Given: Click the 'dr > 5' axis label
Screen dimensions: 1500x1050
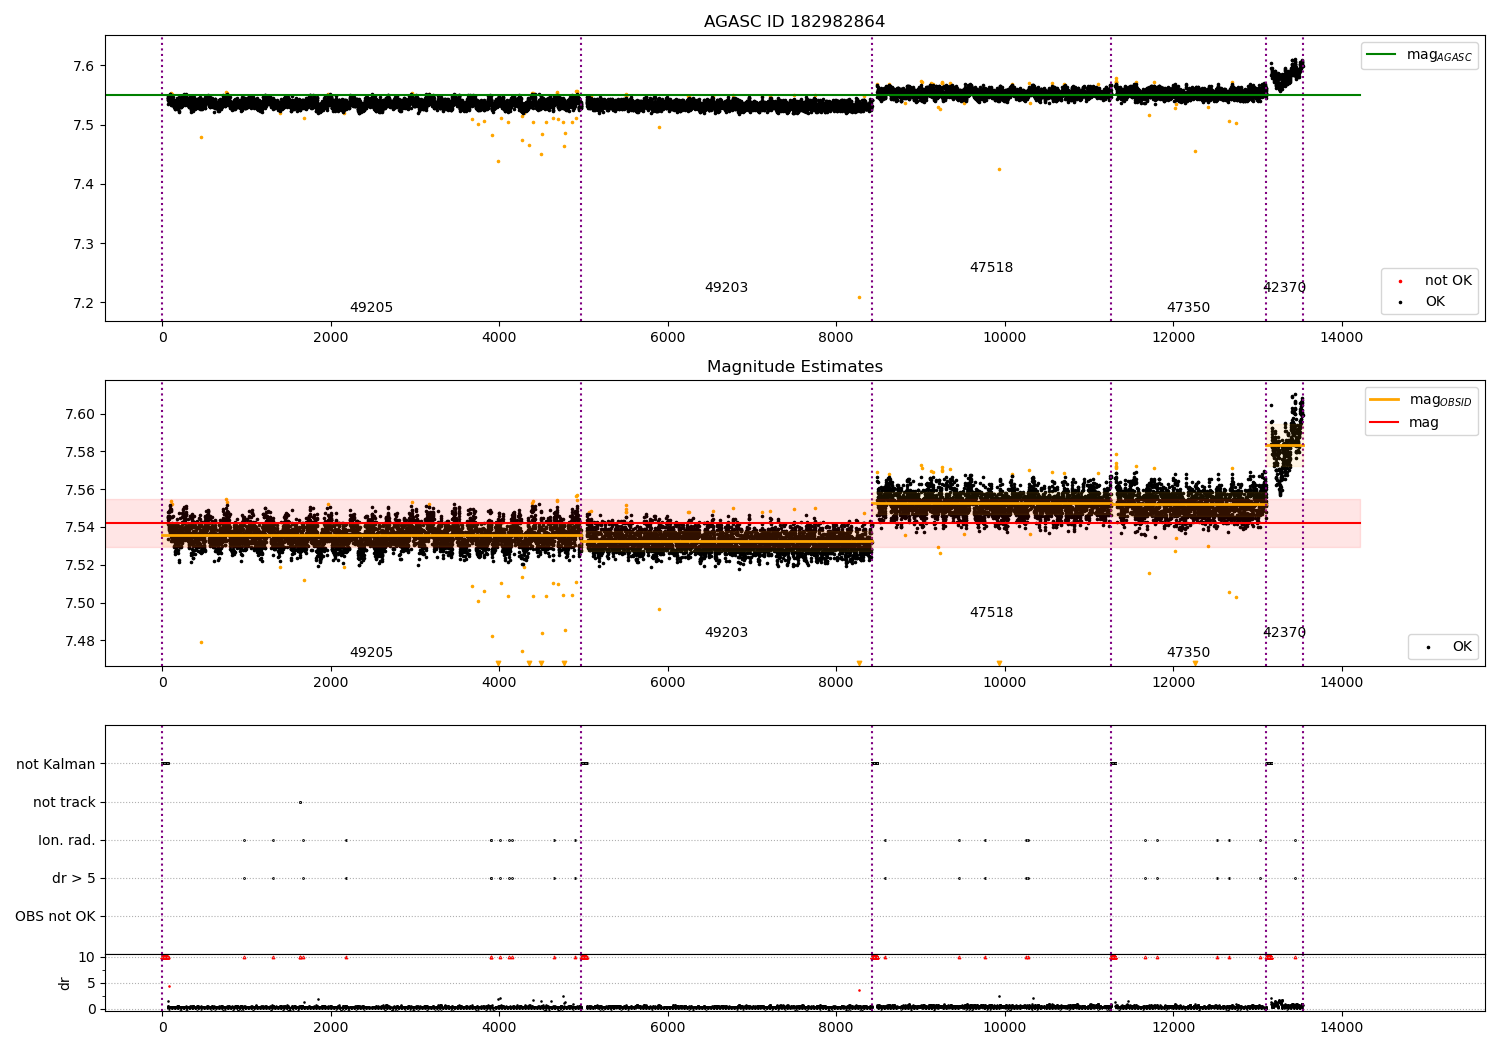Looking at the screenshot, I should point(74,878).
